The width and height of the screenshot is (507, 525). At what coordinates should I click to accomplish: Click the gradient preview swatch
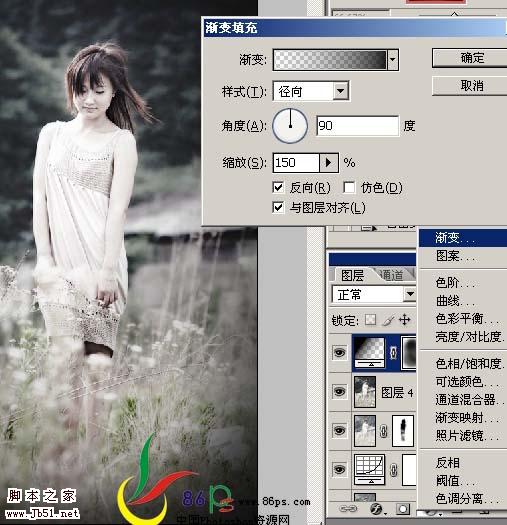coord(330,60)
